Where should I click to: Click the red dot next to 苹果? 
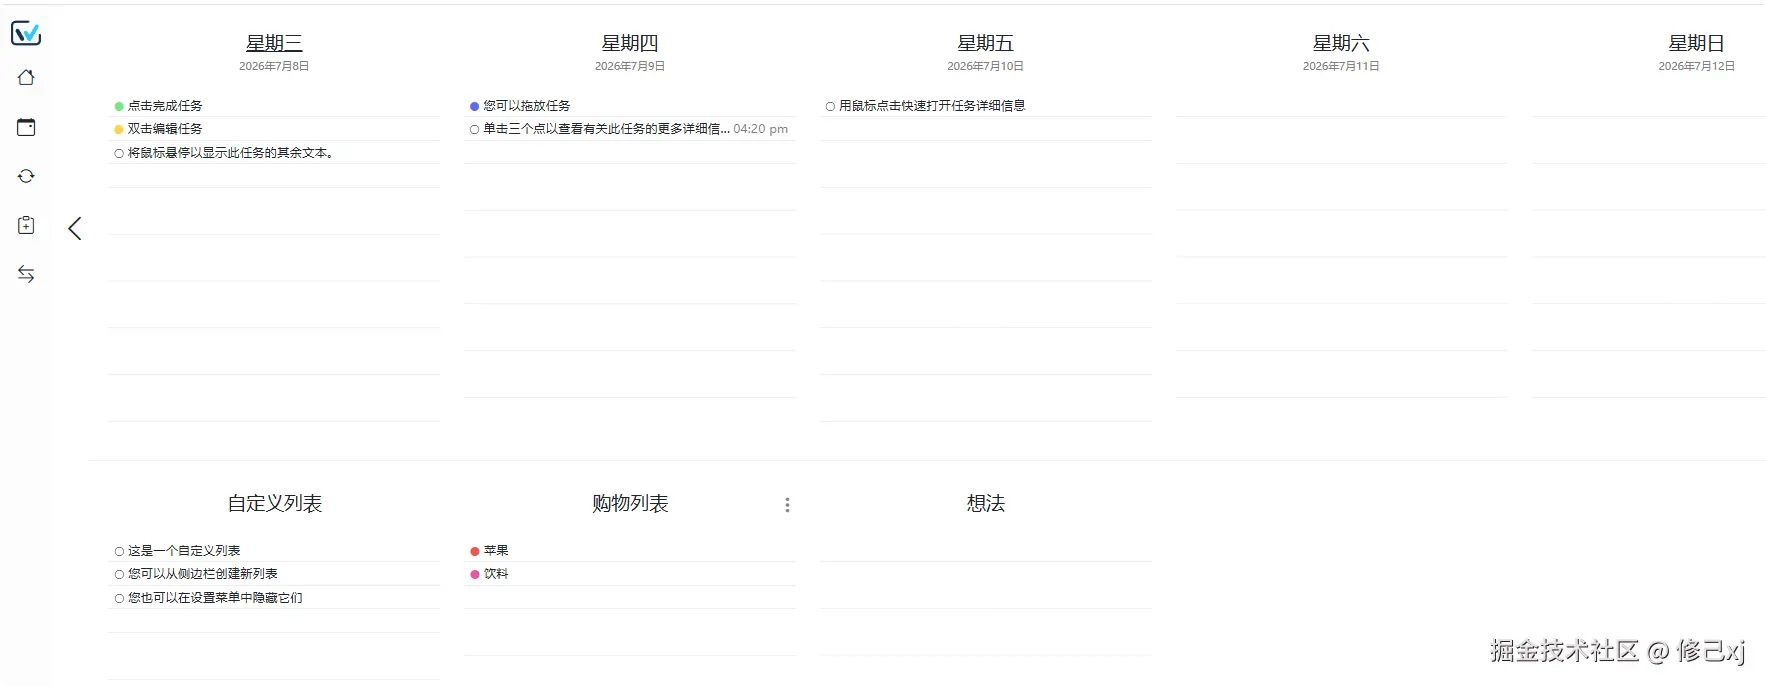[475, 551]
